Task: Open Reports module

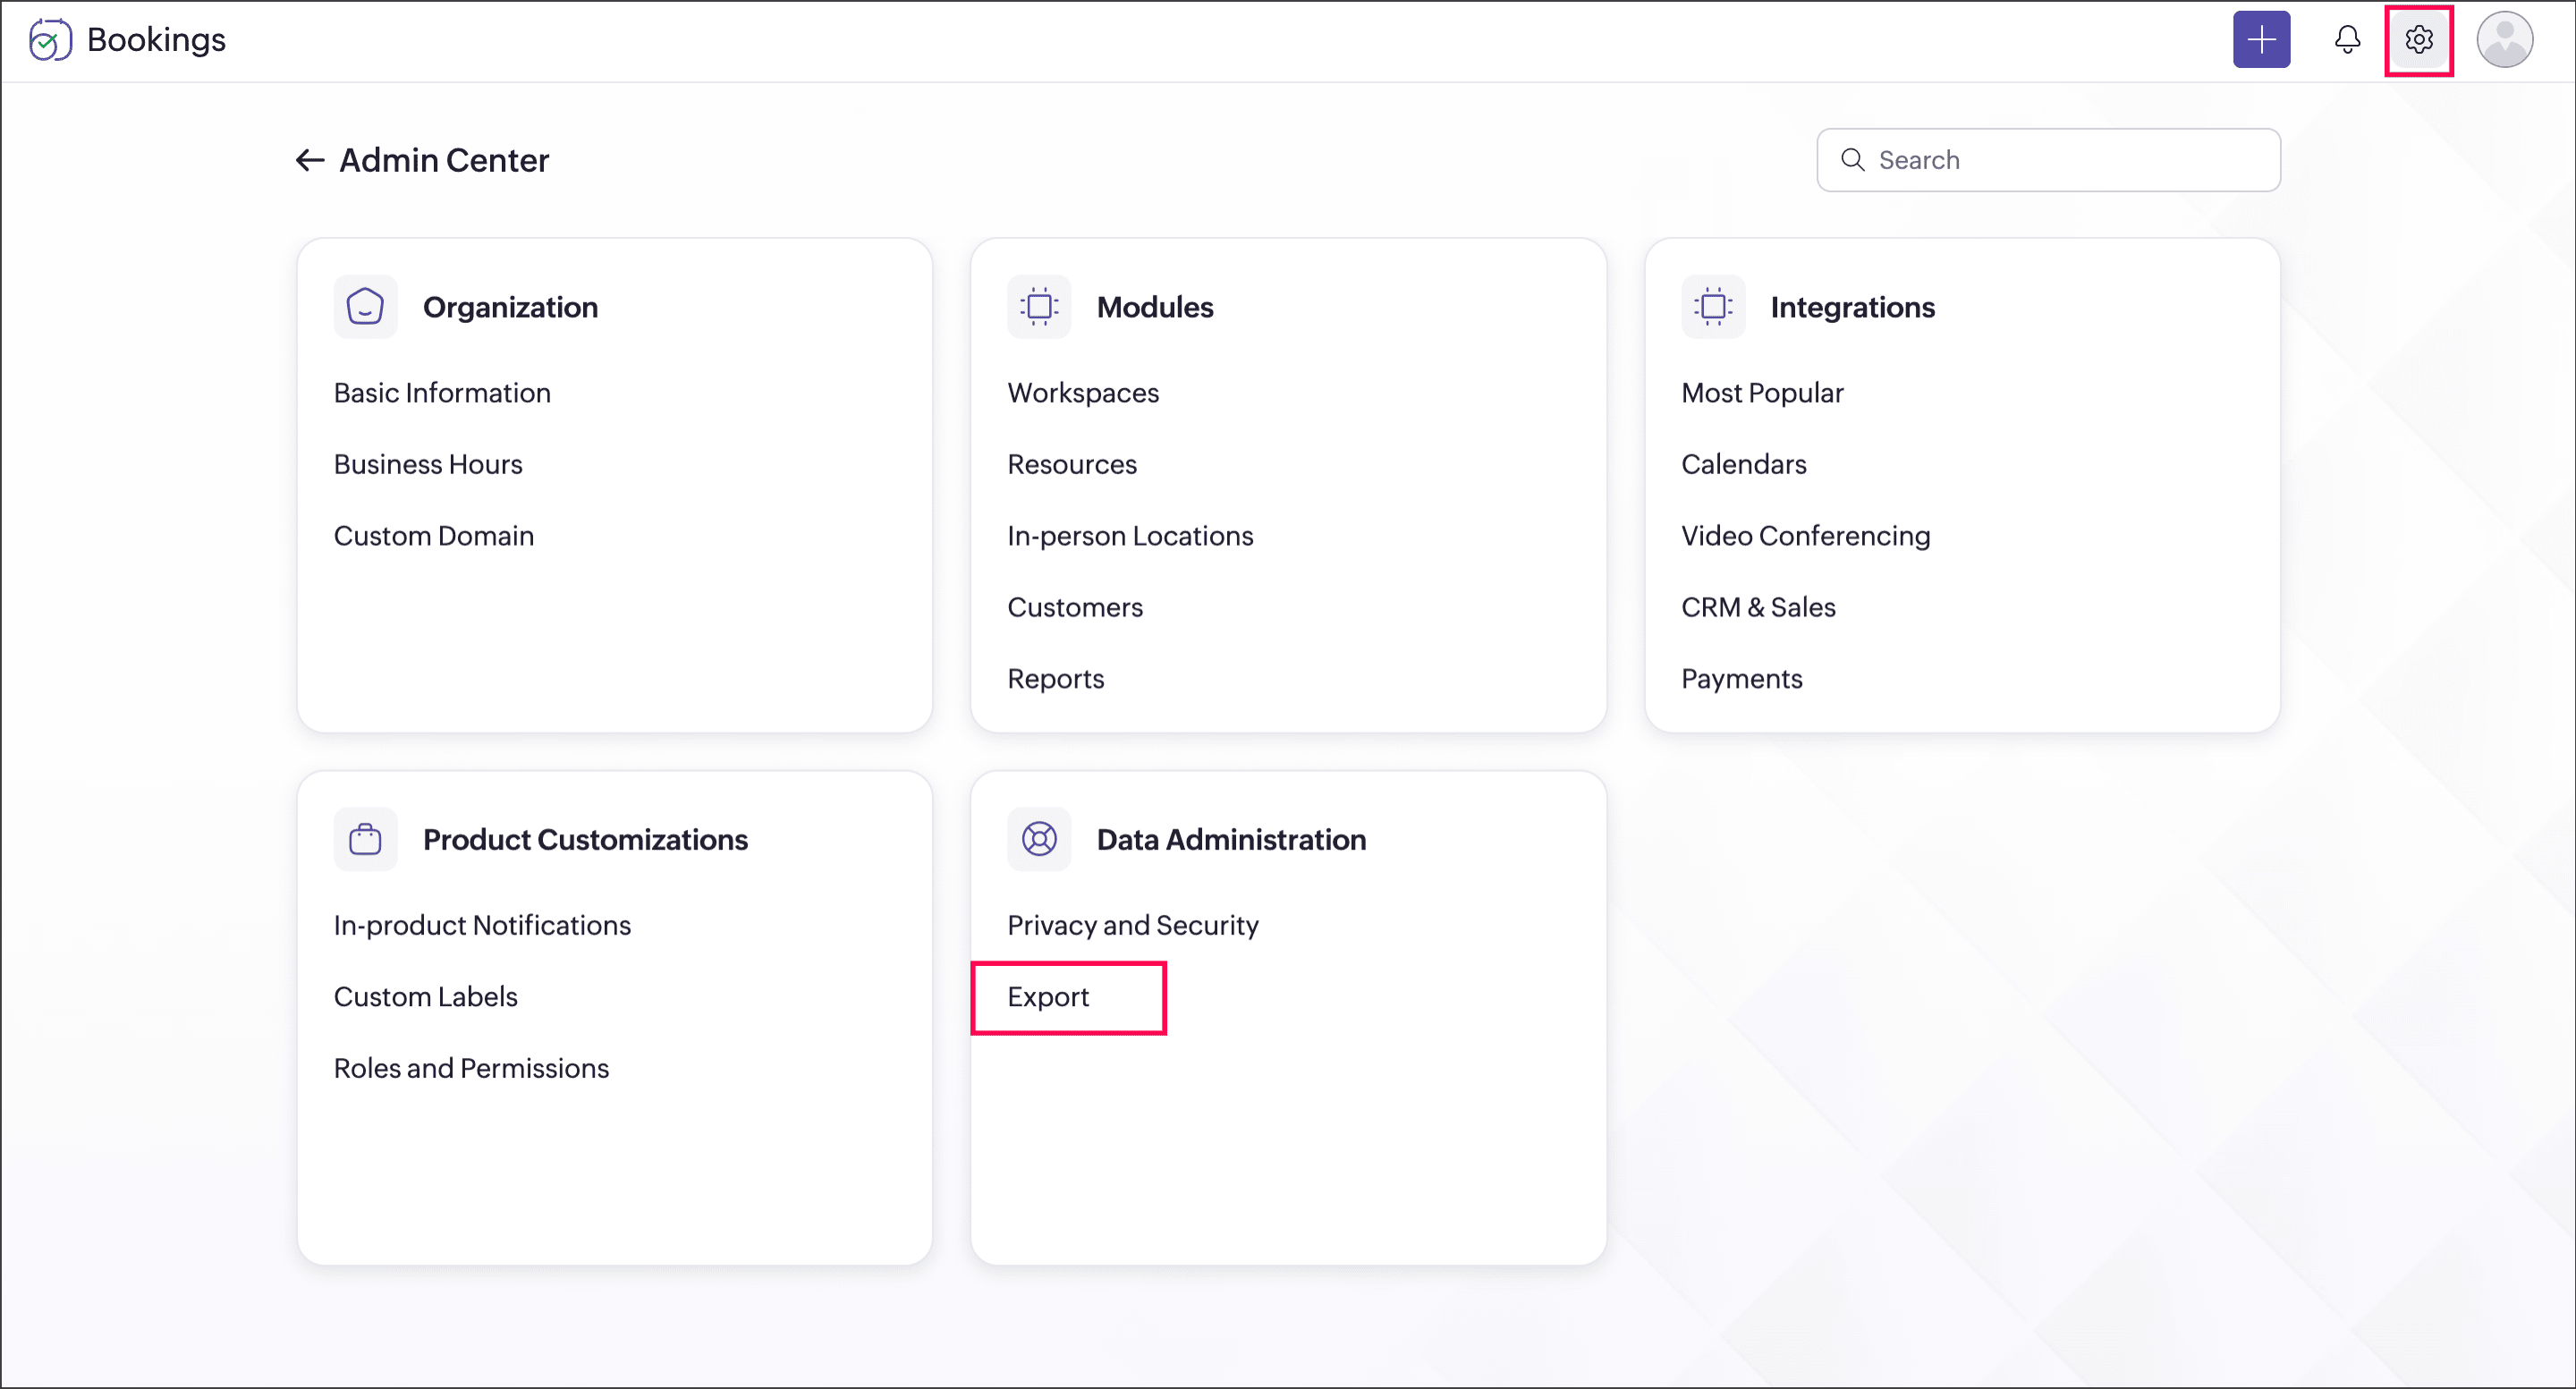Action: 1056,679
